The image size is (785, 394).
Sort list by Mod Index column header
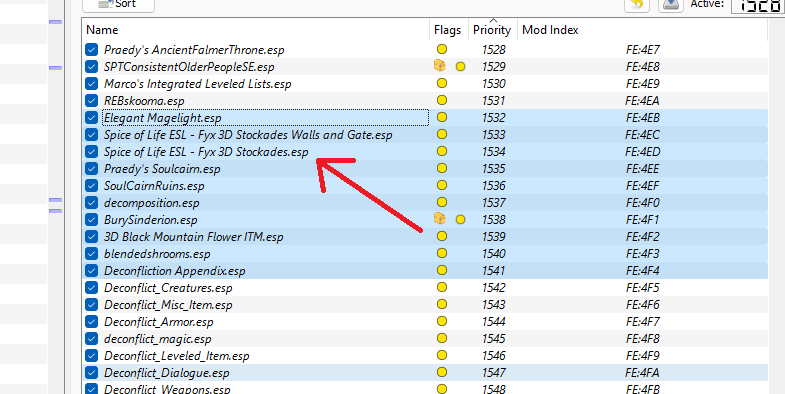click(x=550, y=30)
